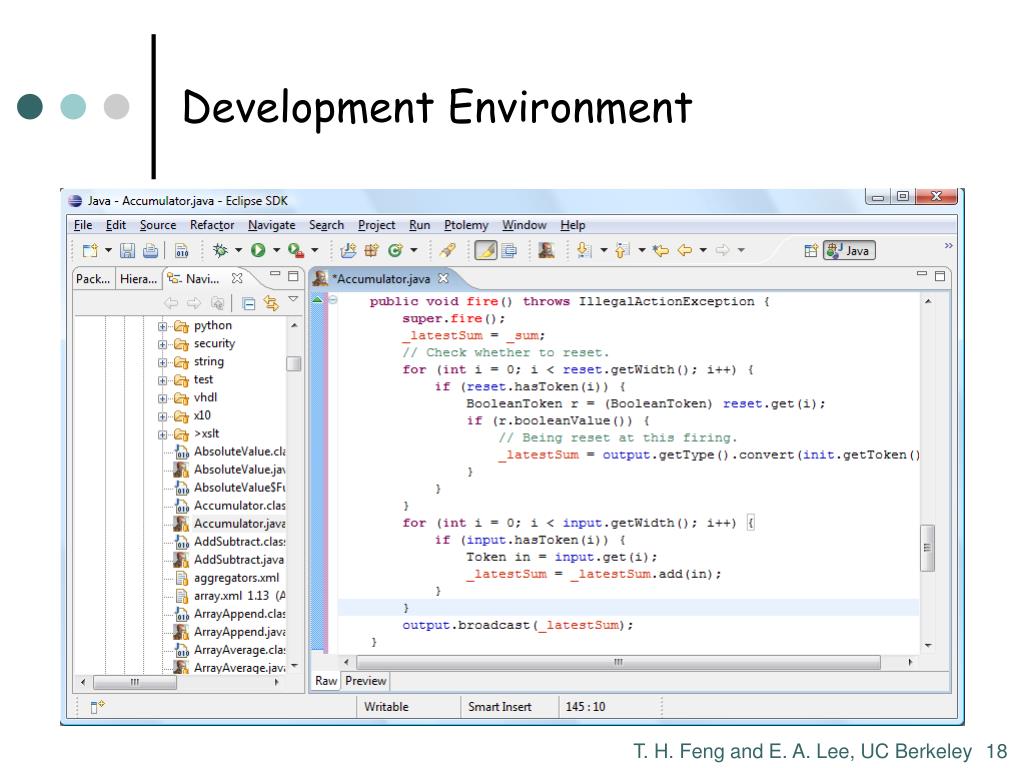
Task: Switch to the Pack... explorer tab
Action: point(93,279)
